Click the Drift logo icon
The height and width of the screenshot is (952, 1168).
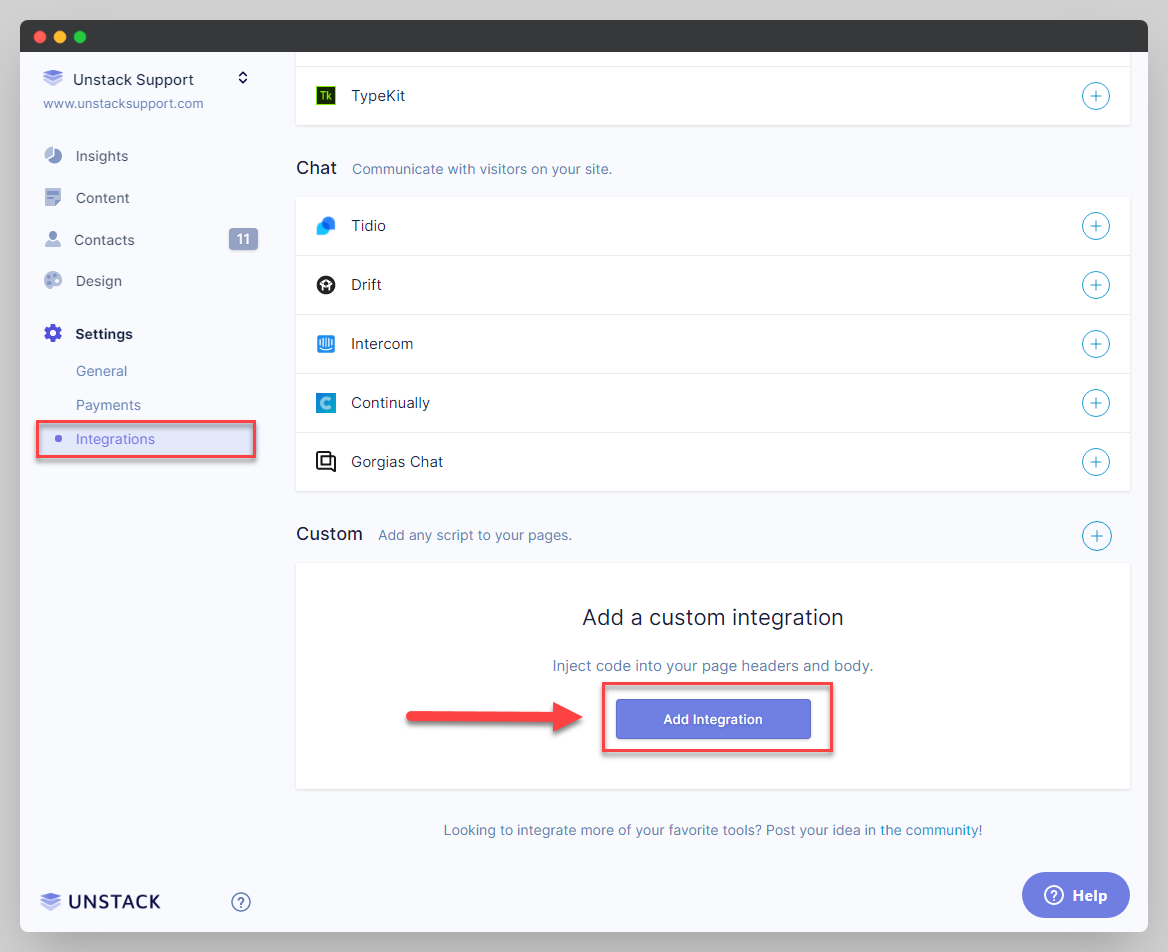pos(325,284)
